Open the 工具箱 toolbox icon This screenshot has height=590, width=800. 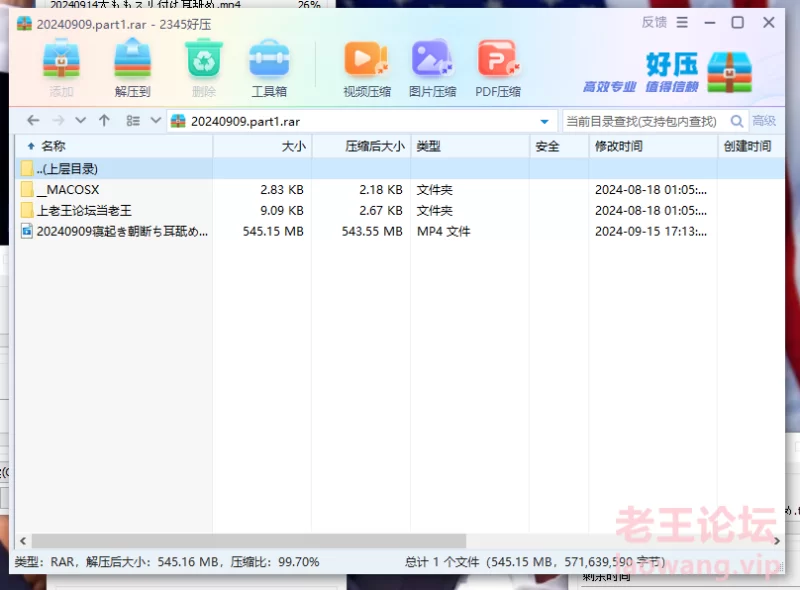[269, 60]
